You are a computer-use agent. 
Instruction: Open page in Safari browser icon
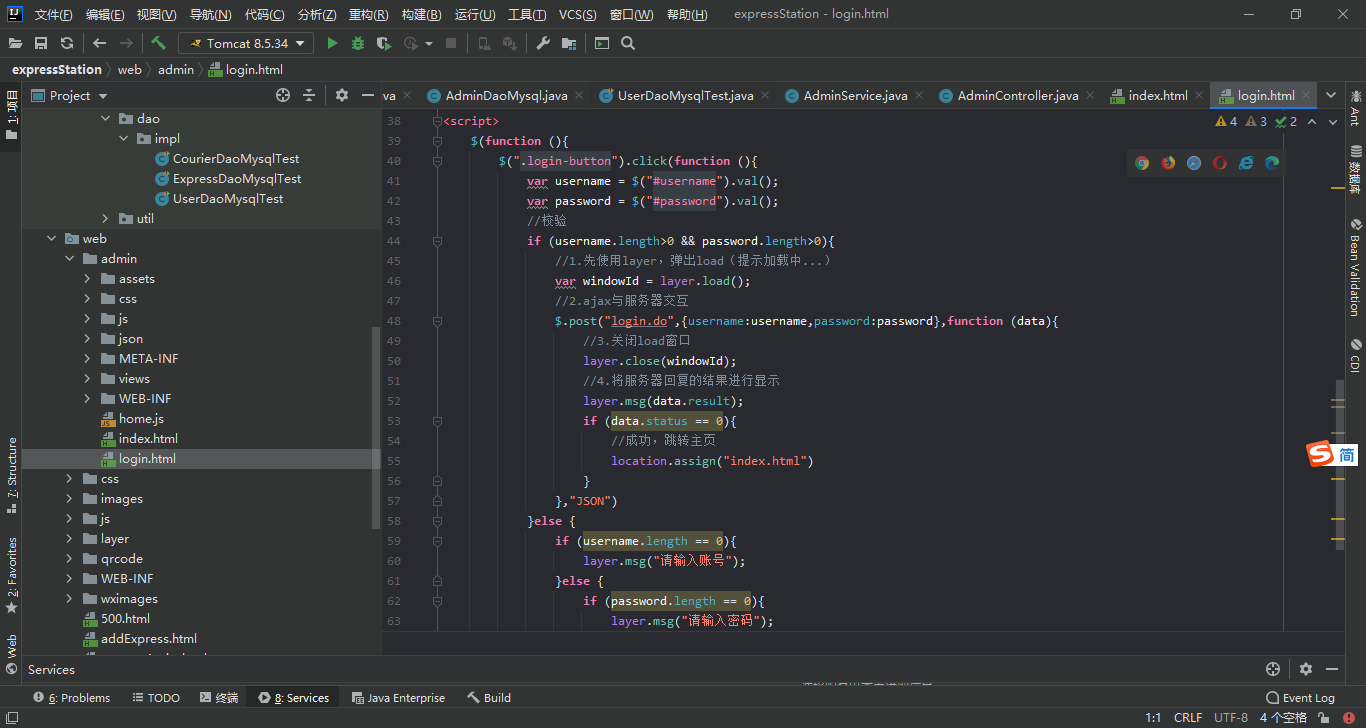tap(1194, 163)
